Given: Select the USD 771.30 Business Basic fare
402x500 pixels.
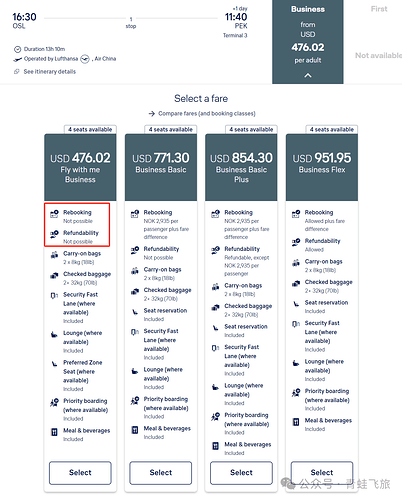Looking at the screenshot, I should pyautogui.click(x=161, y=472).
